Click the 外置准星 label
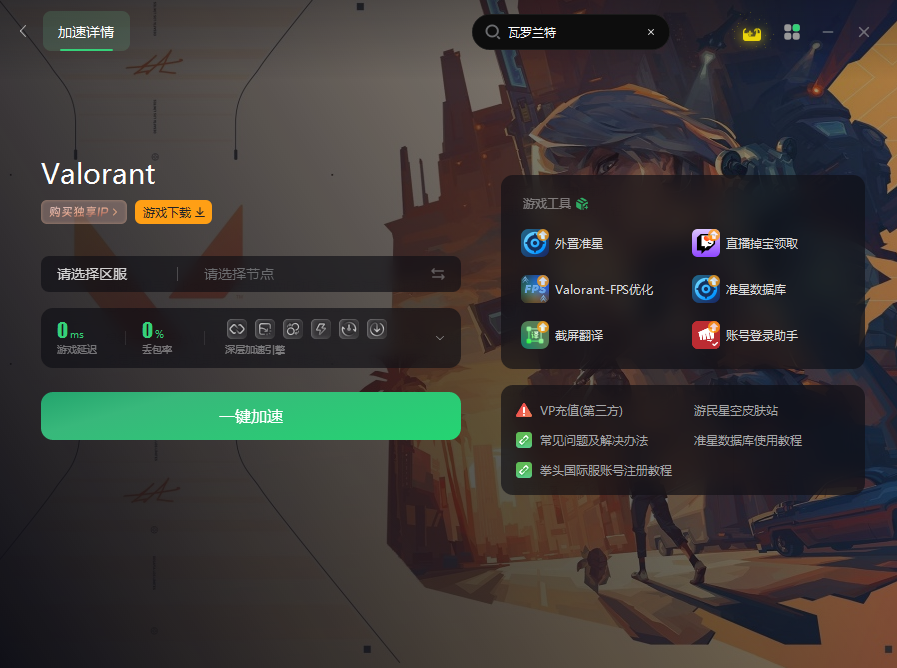This screenshot has width=897, height=668. click(579, 244)
